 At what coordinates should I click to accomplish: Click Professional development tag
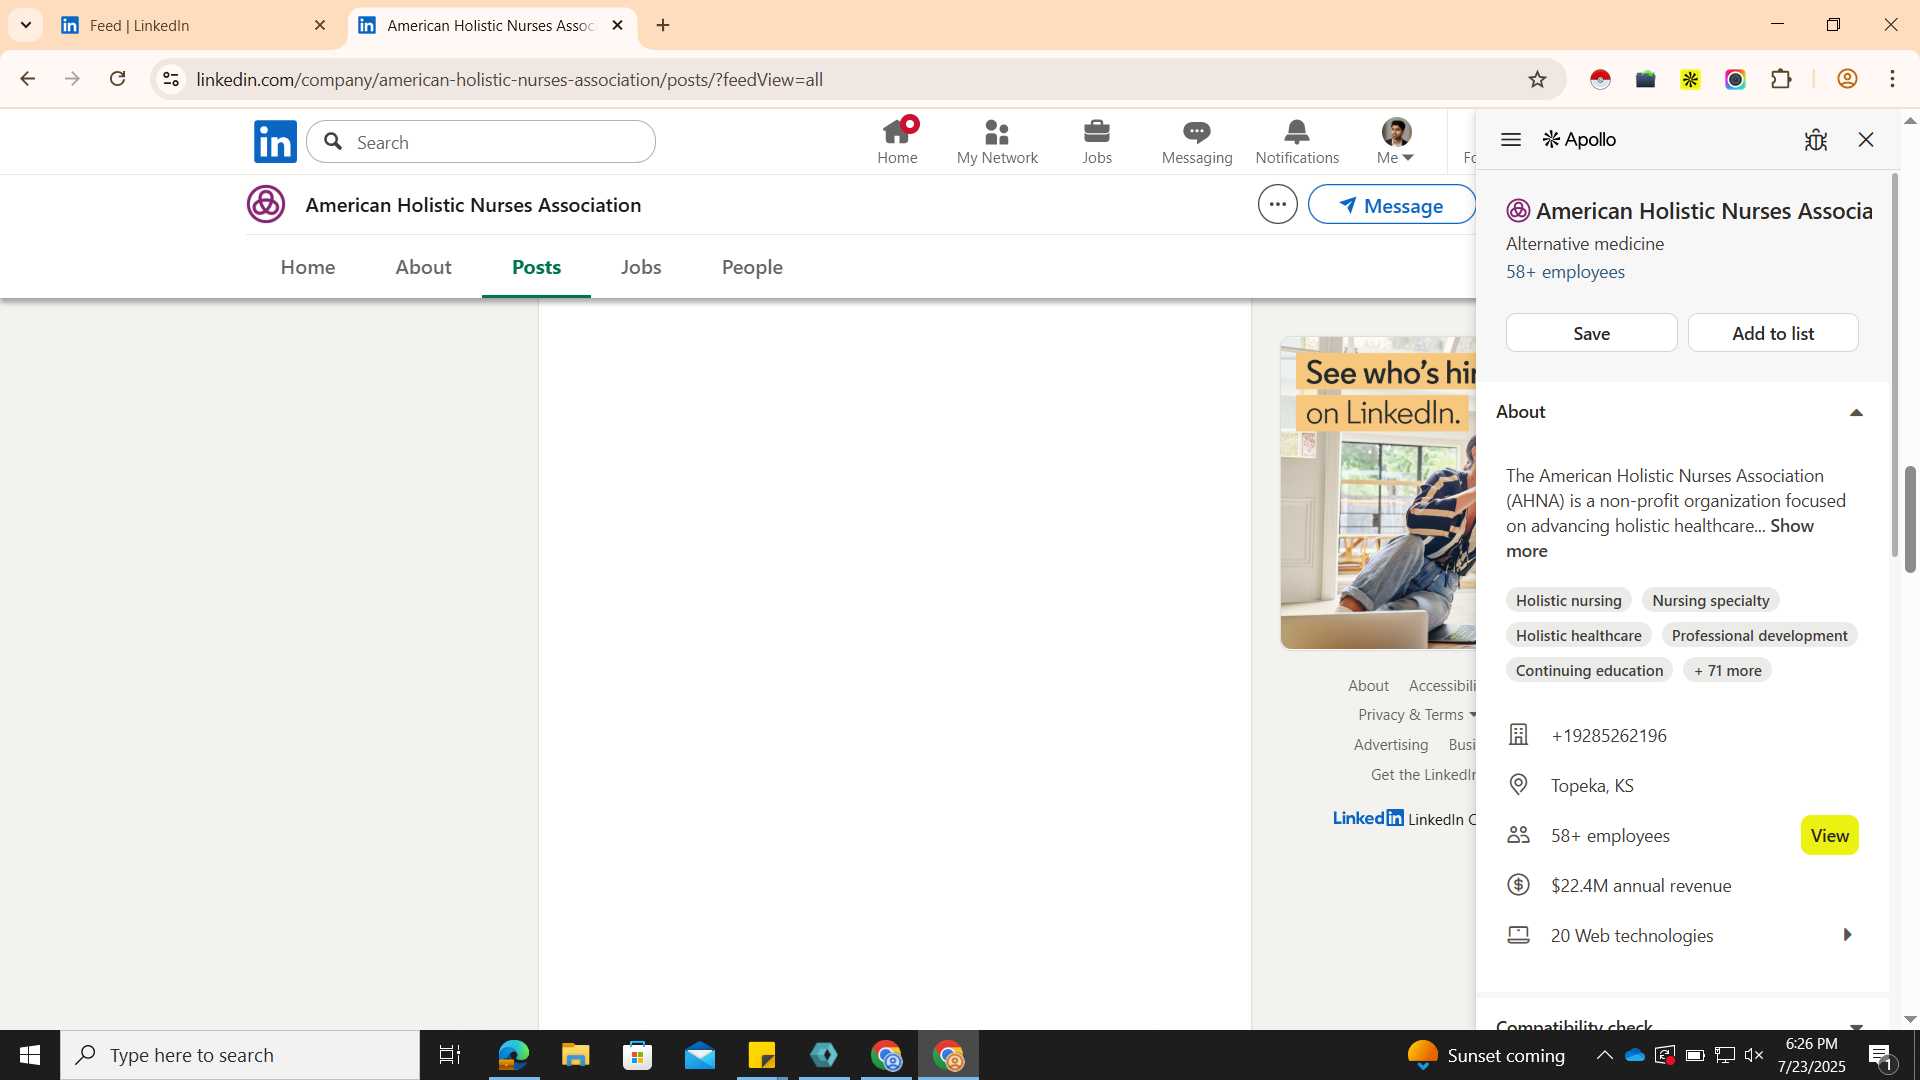(x=1759, y=635)
